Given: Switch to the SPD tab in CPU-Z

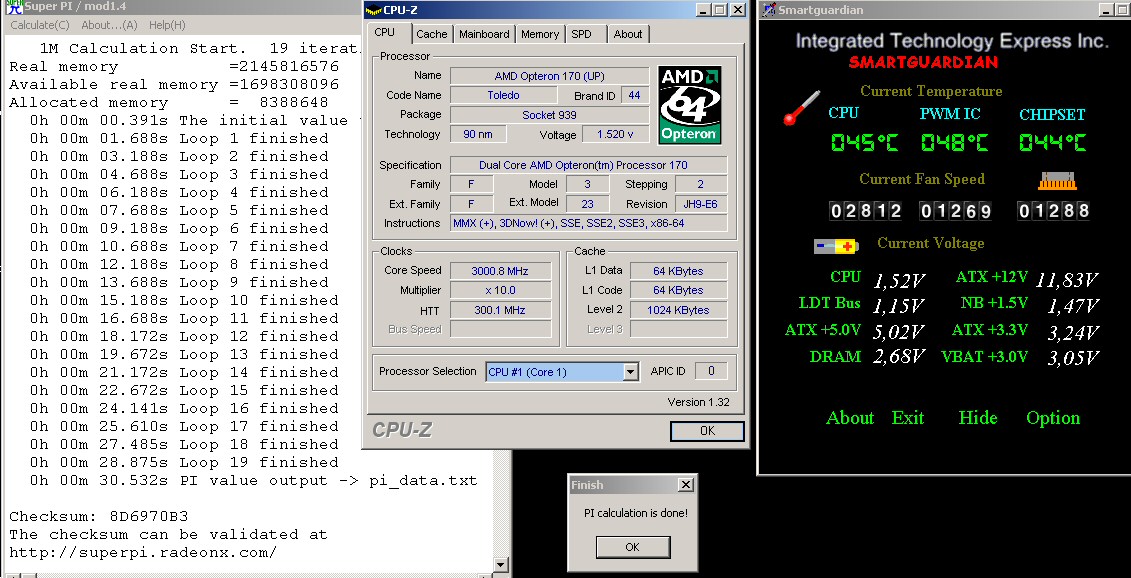Looking at the screenshot, I should 581,34.
